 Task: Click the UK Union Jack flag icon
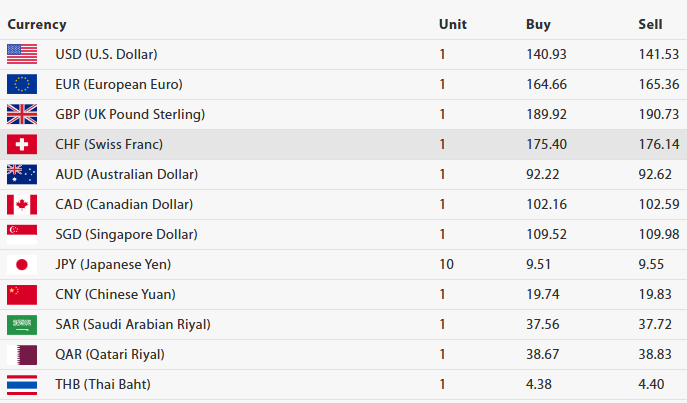[x=22, y=114]
